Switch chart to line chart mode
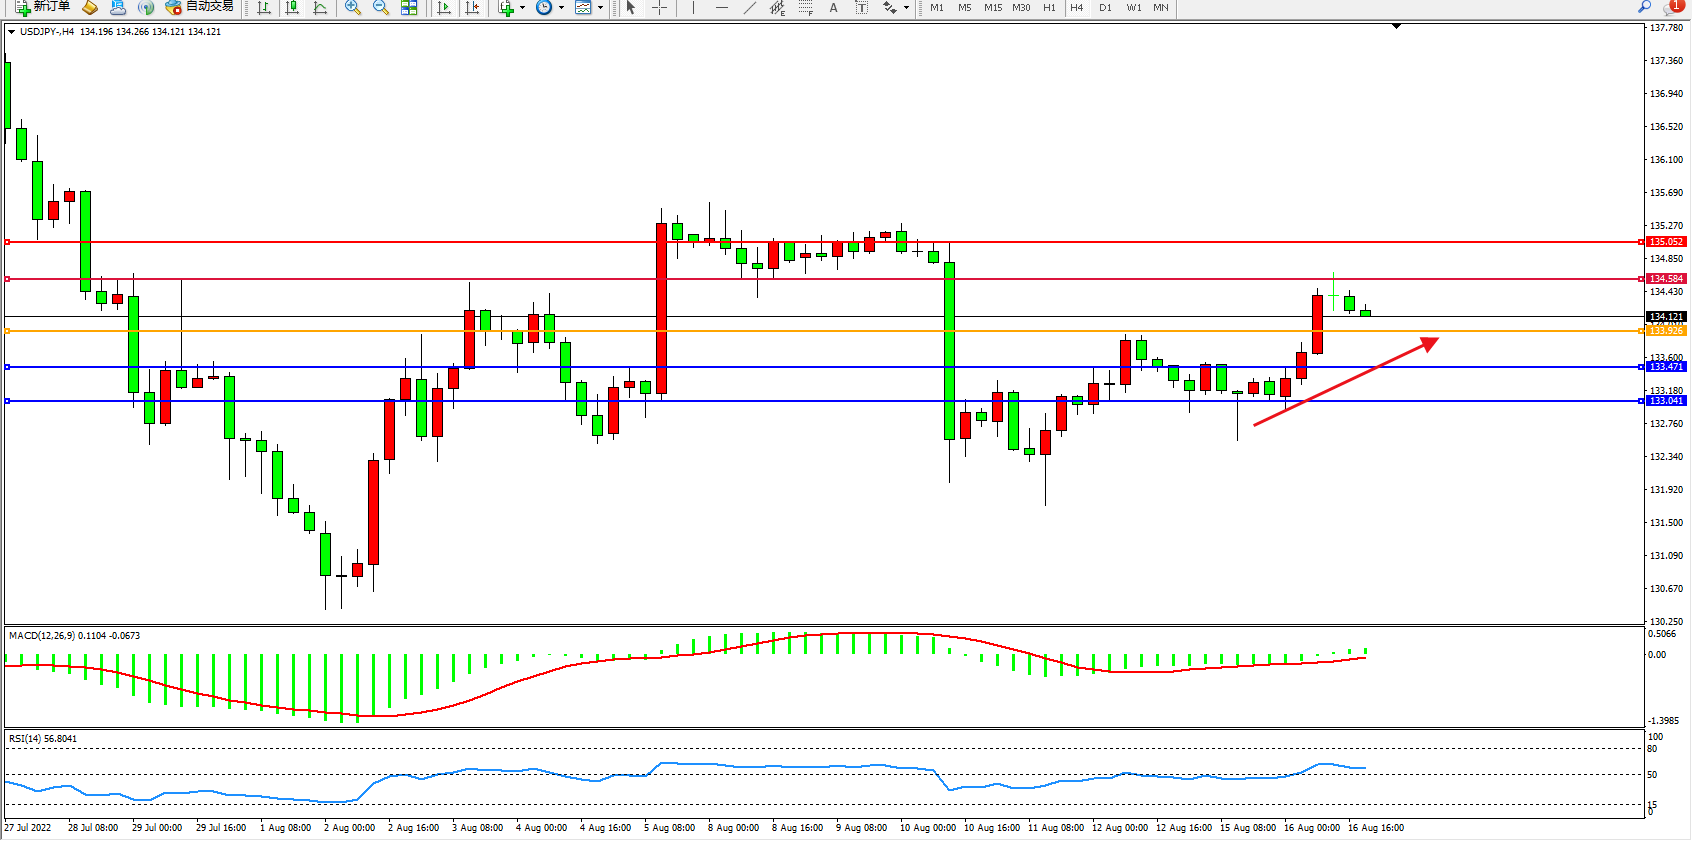 (x=320, y=8)
